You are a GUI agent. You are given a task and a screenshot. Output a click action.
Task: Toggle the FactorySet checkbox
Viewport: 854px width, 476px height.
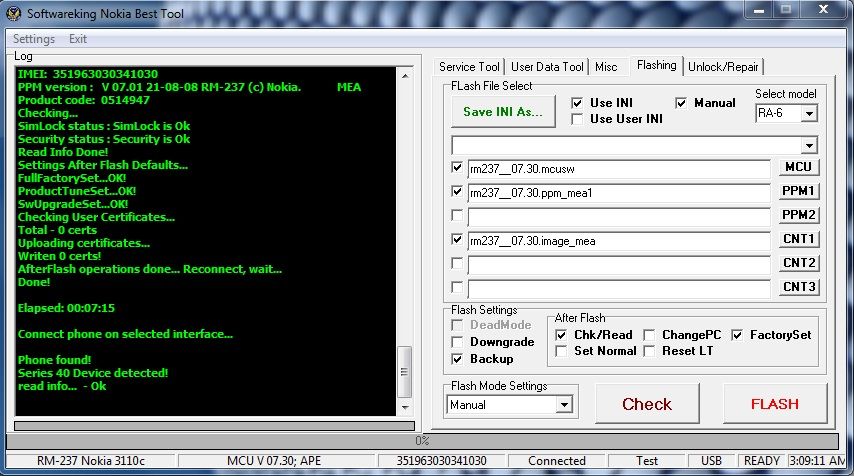pyautogui.click(x=737, y=335)
